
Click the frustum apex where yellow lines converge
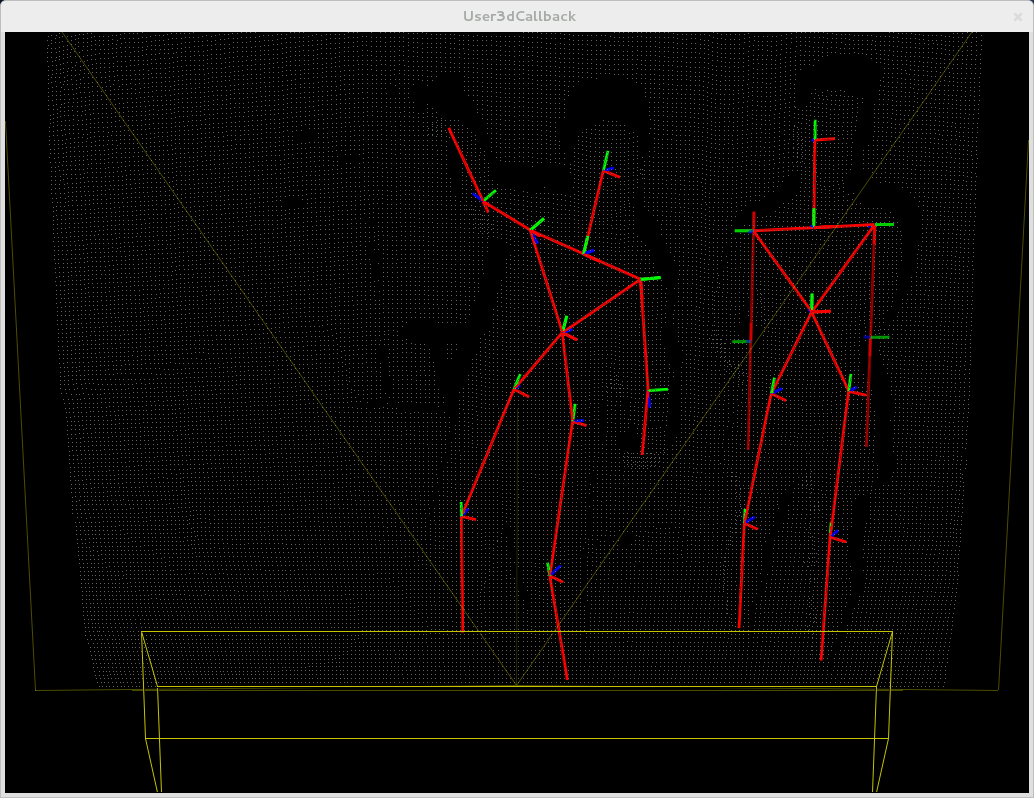[x=517, y=685]
